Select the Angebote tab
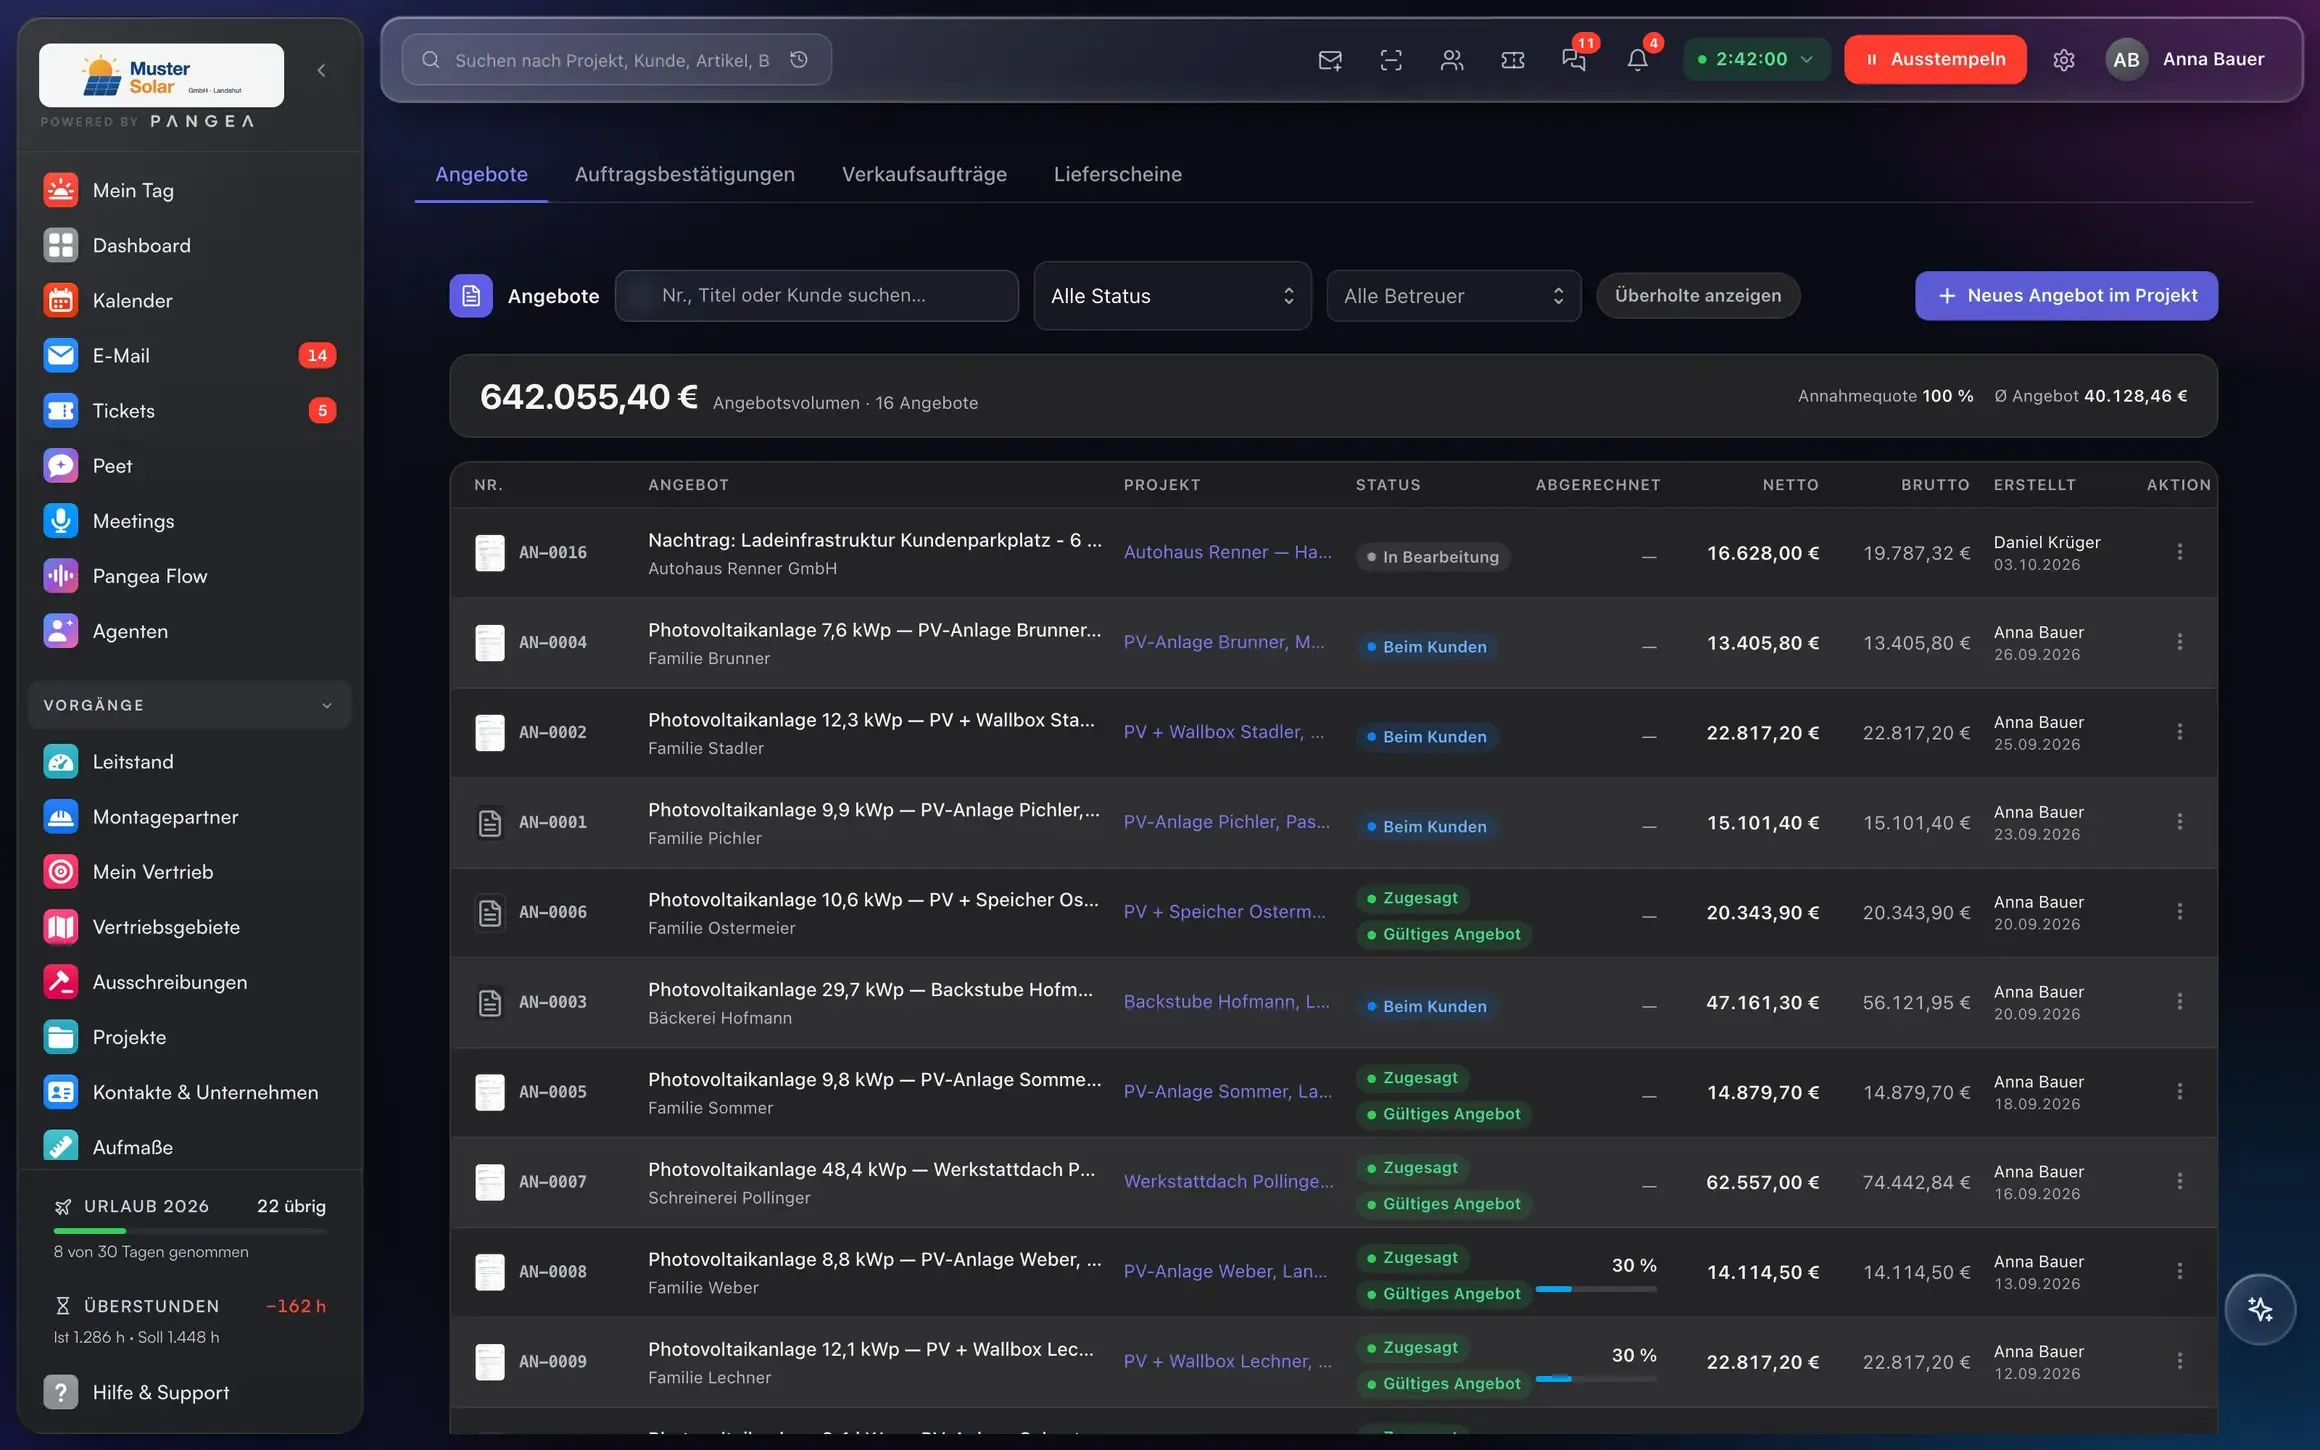 point(481,174)
